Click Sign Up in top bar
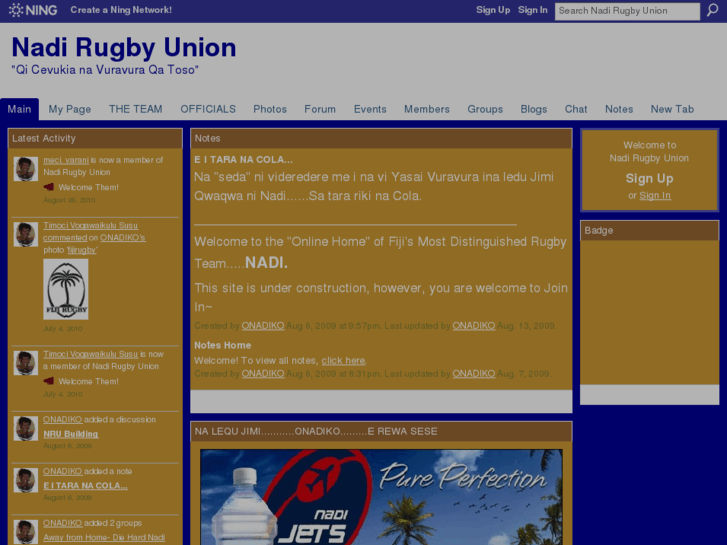 pos(493,10)
